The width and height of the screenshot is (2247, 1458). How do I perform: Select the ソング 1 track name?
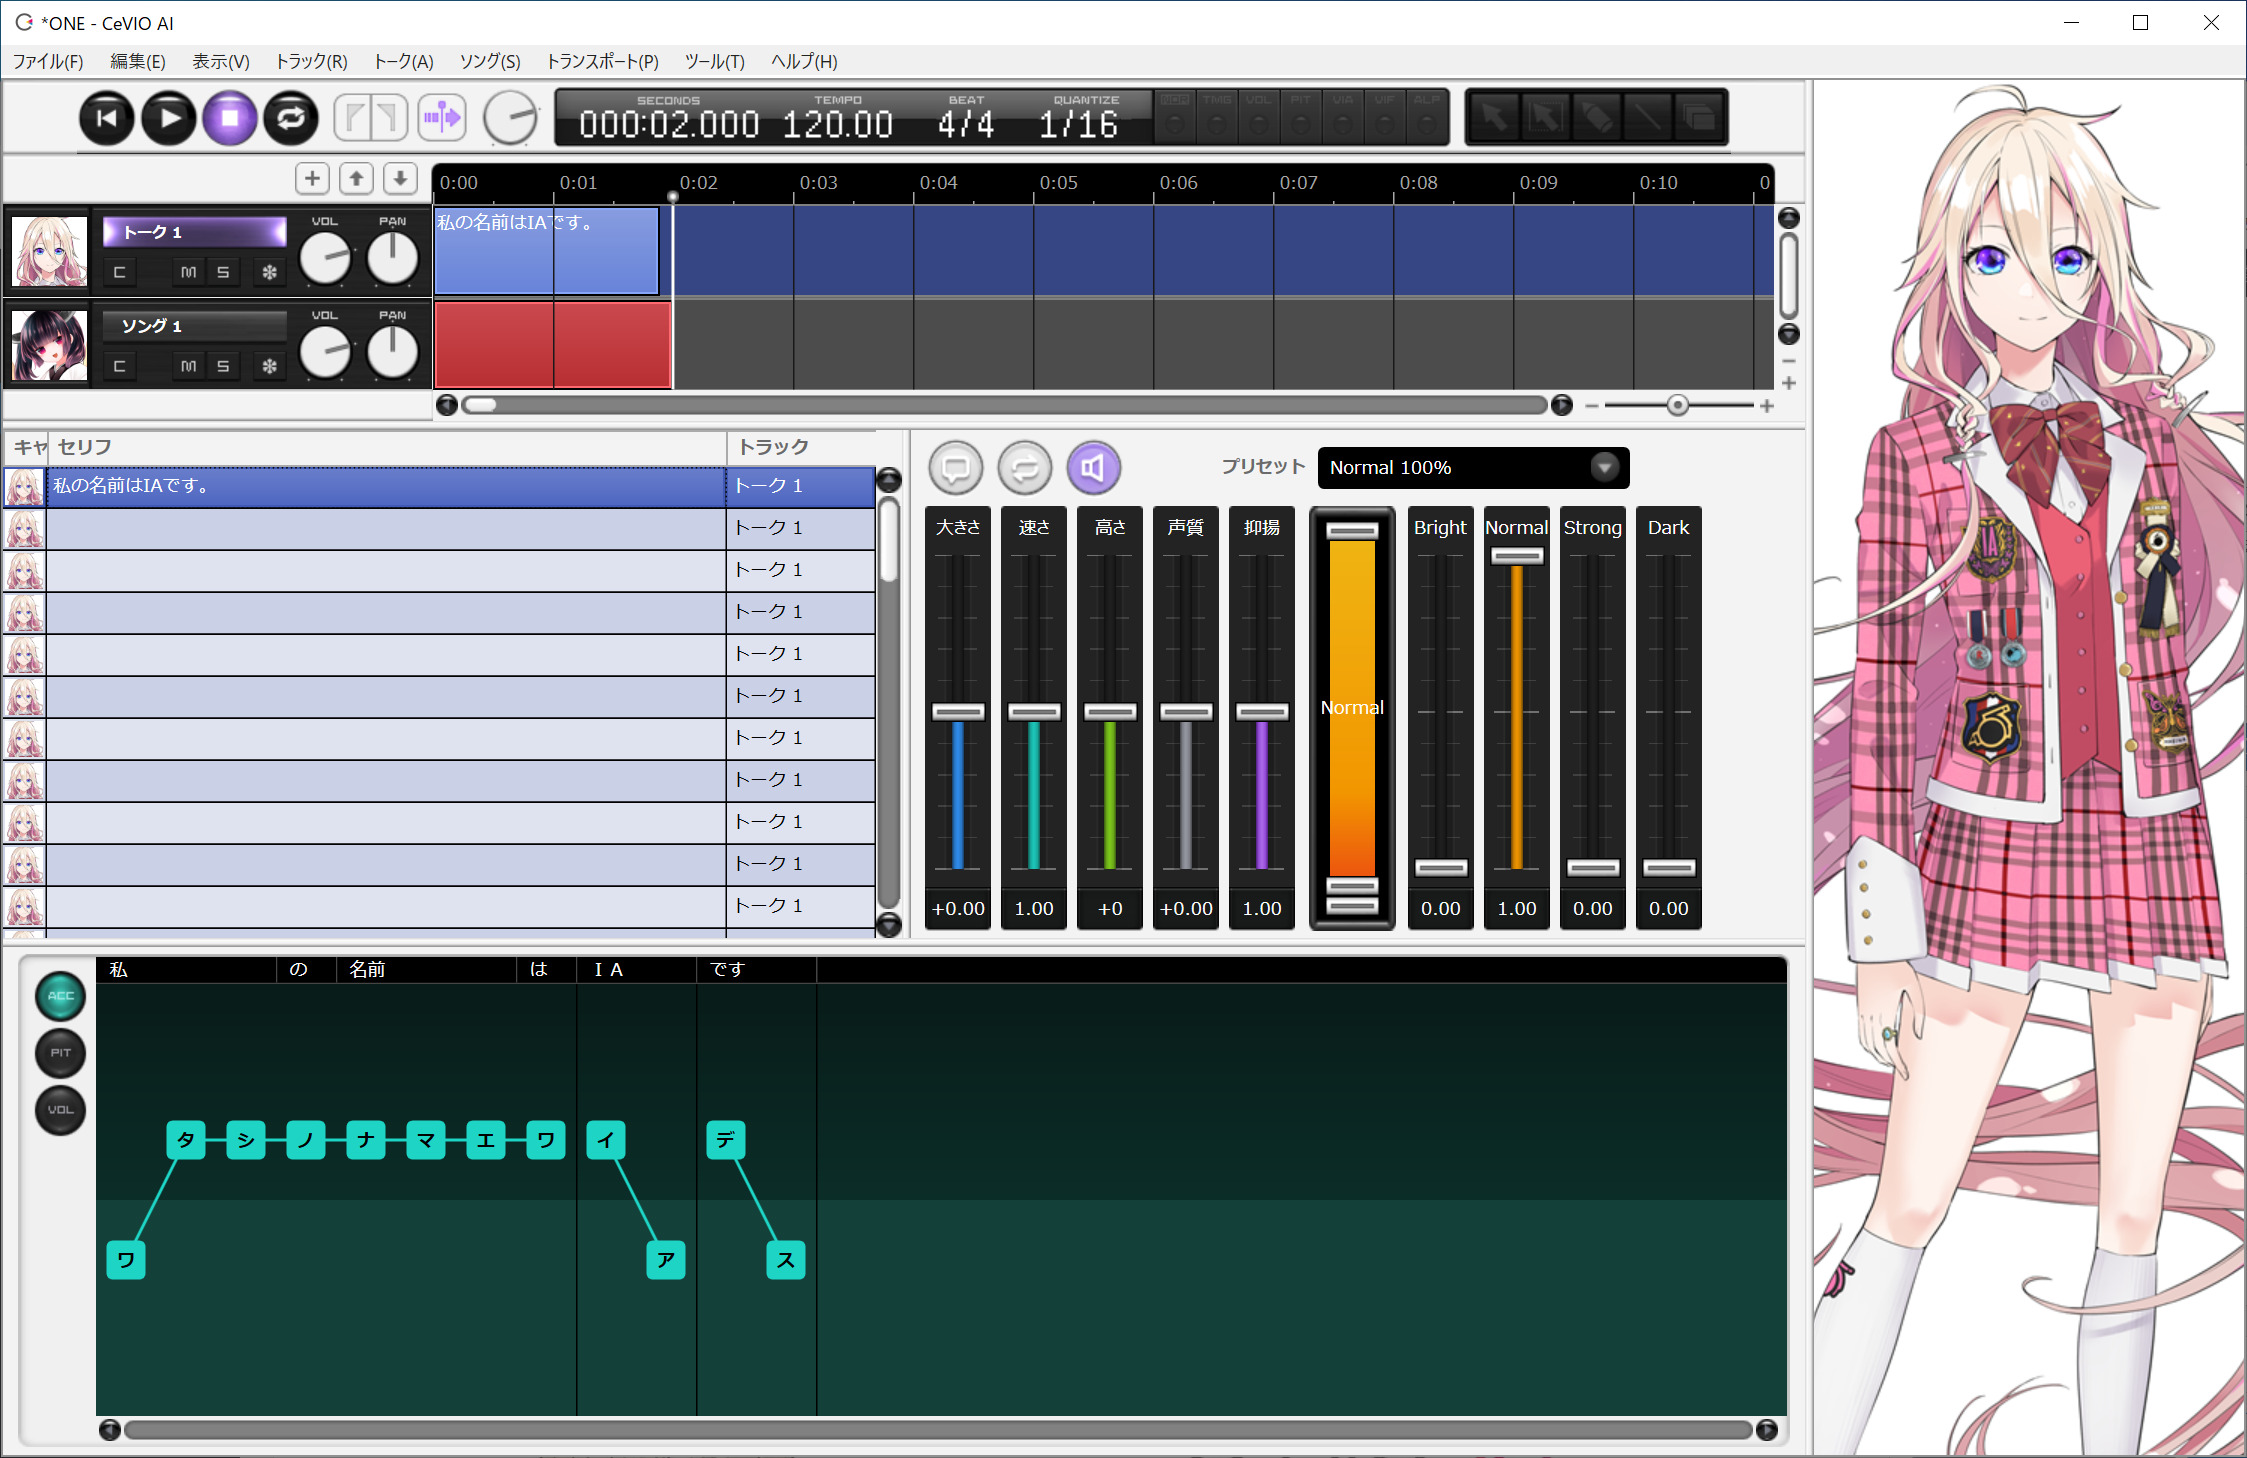pyautogui.click(x=194, y=326)
